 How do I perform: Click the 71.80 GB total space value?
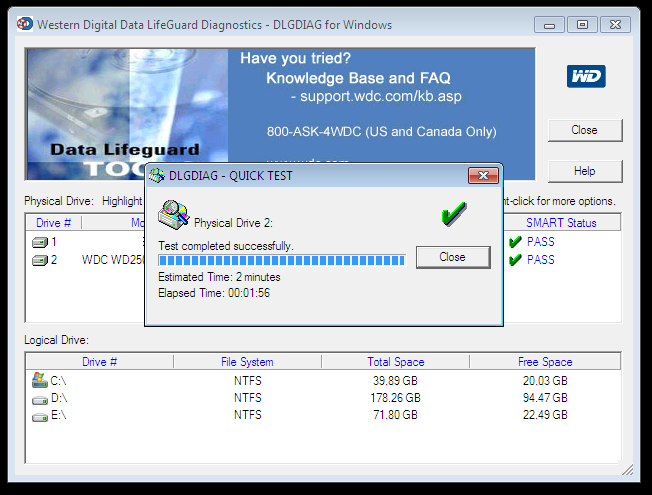click(x=395, y=415)
